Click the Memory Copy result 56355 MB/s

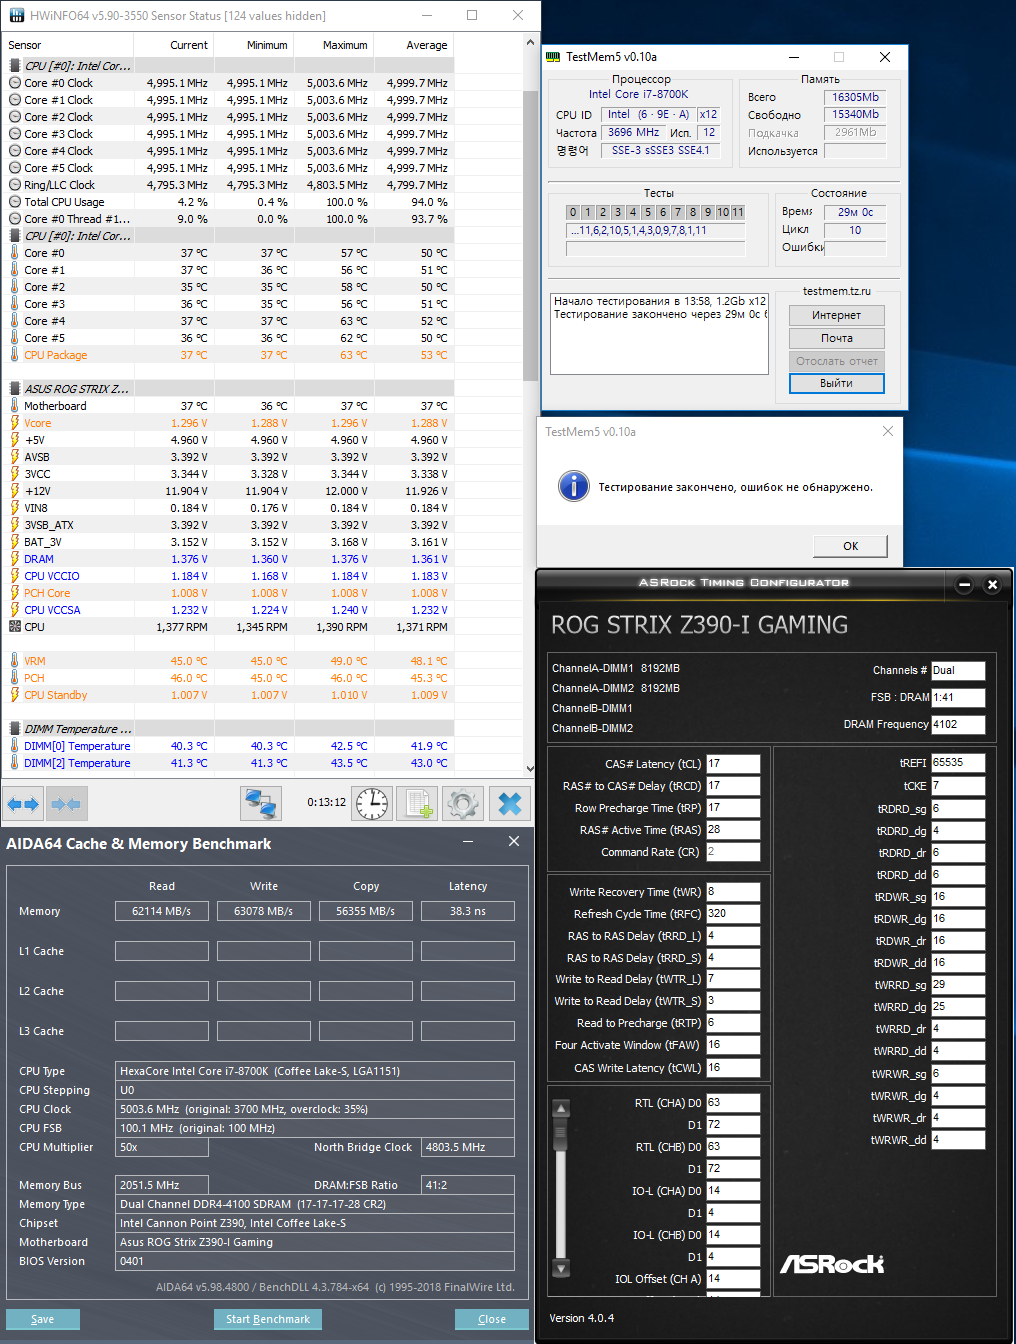pyautogui.click(x=366, y=911)
